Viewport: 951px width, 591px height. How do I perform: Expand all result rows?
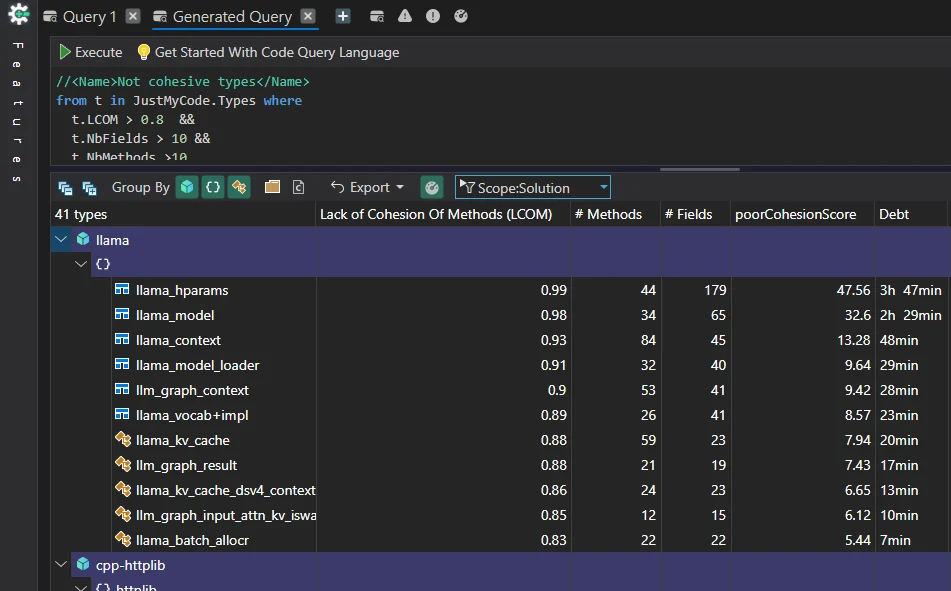click(x=89, y=188)
